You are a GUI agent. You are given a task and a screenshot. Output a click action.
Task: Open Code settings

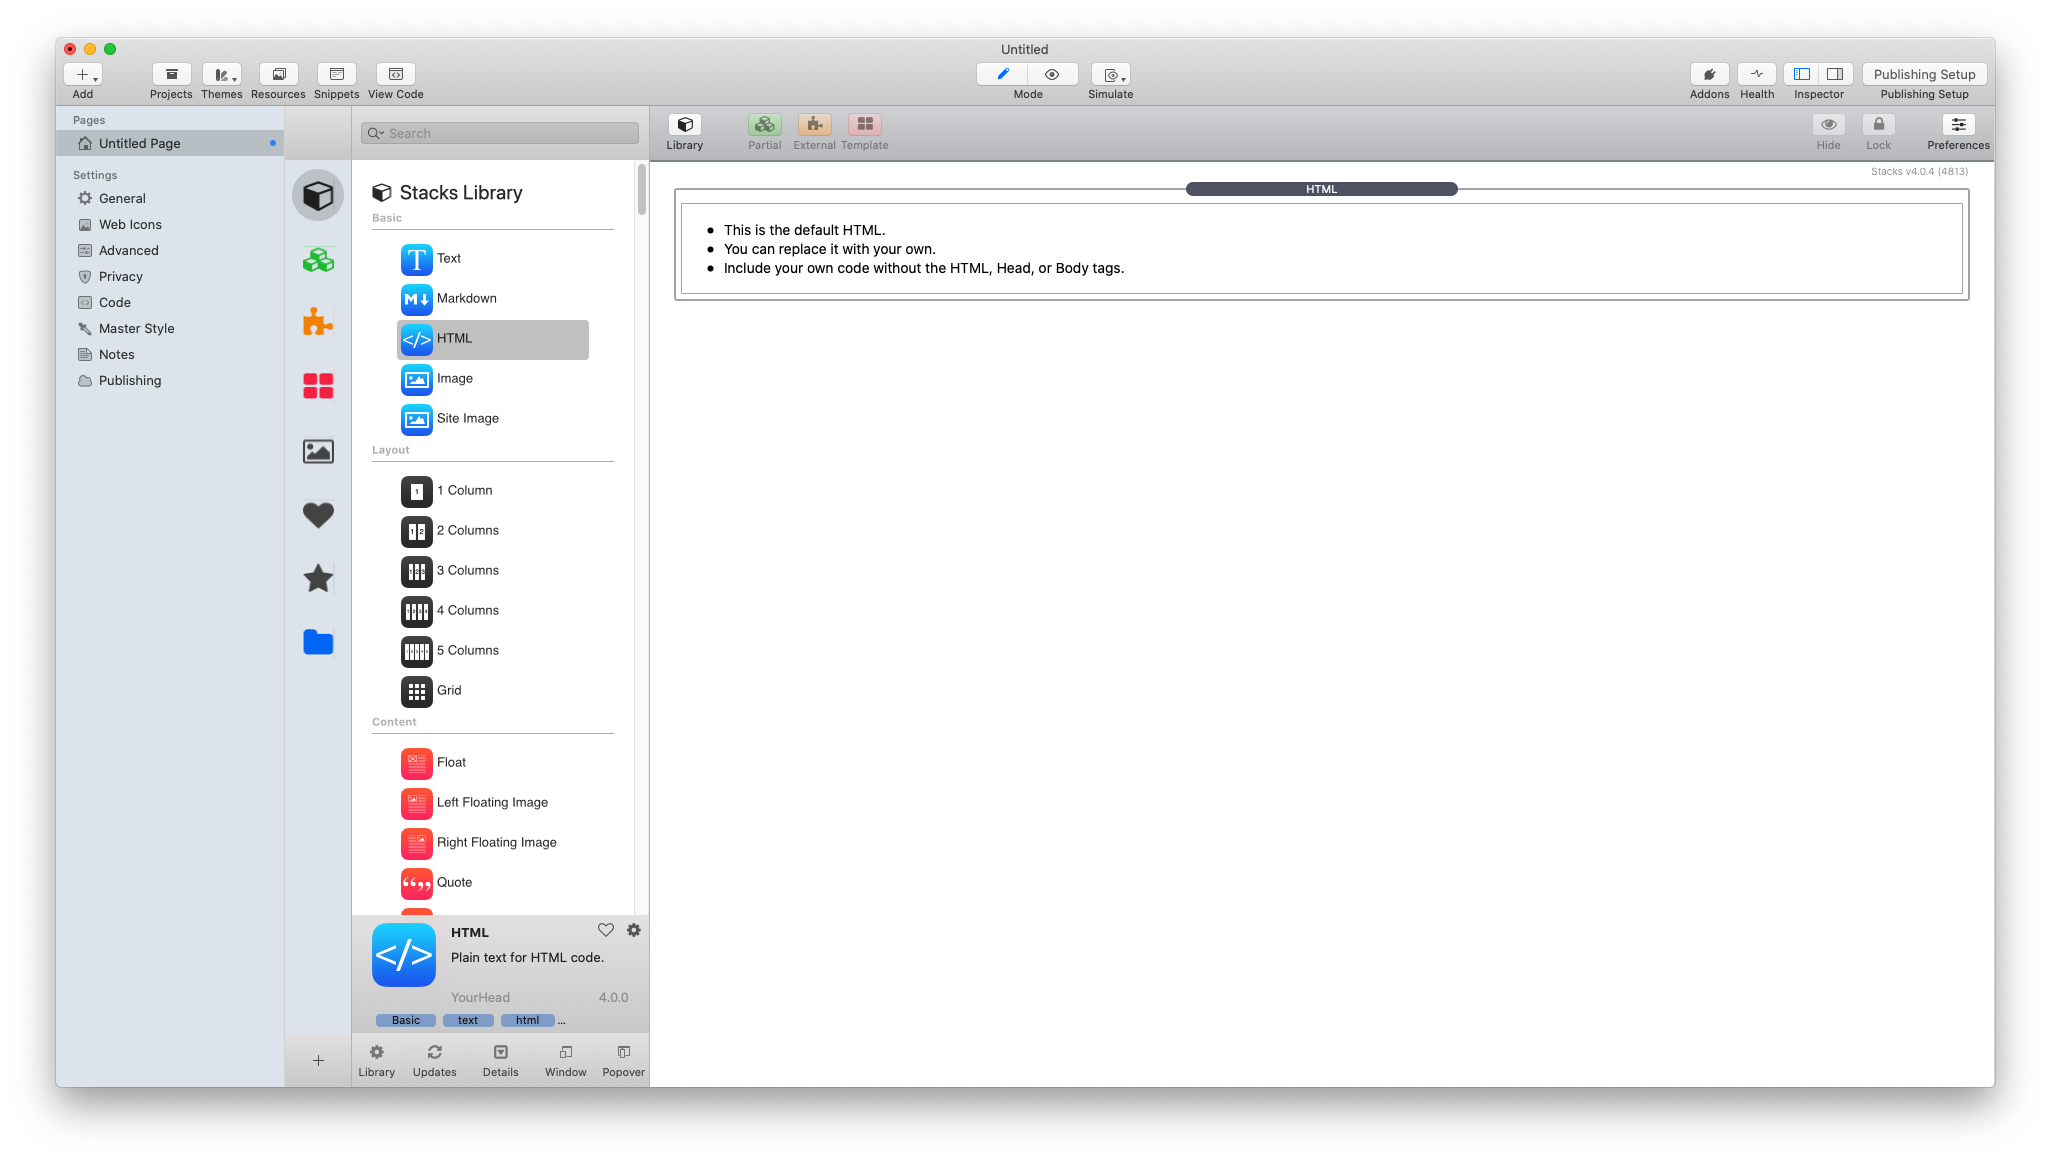tap(170, 302)
